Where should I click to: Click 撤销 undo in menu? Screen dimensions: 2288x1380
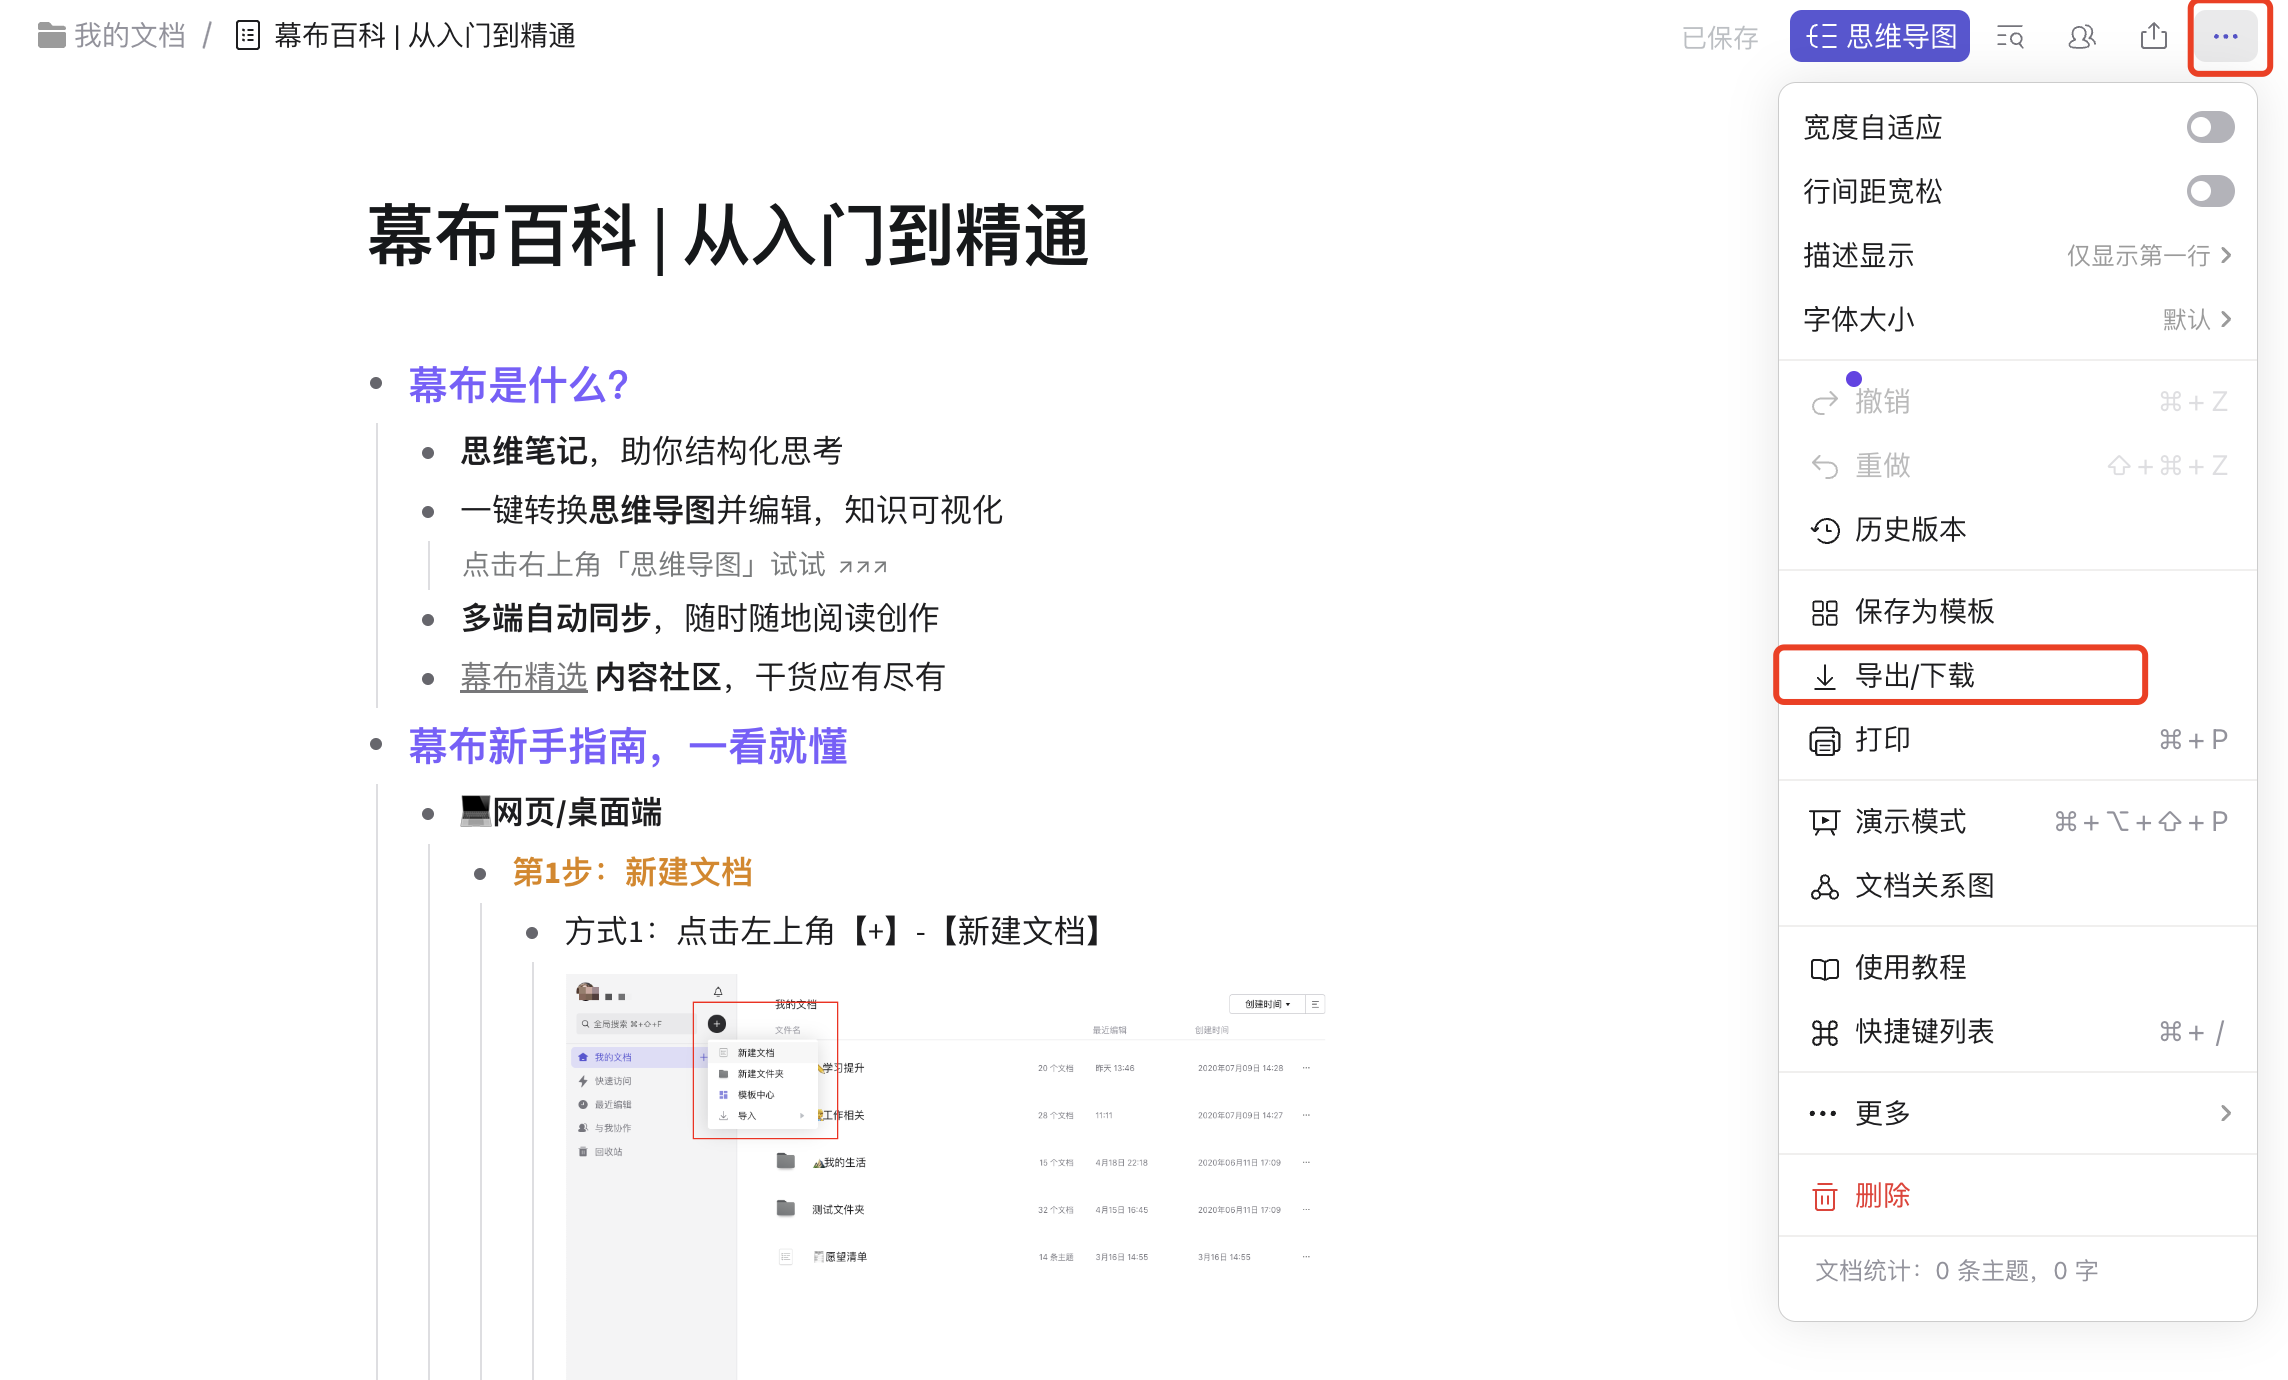(2017, 401)
